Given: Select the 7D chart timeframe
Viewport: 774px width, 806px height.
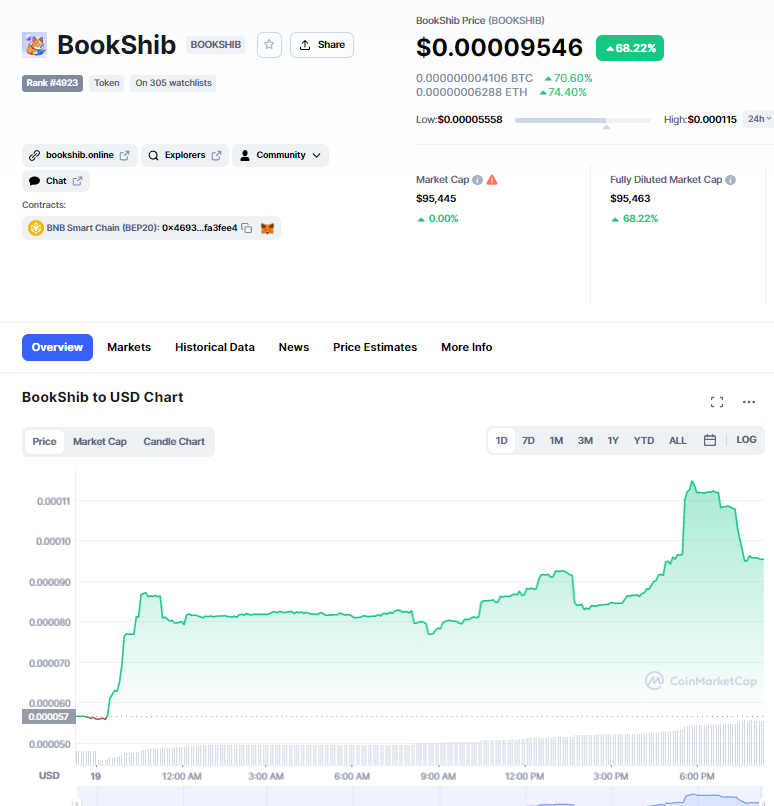Looking at the screenshot, I should pos(528,441).
